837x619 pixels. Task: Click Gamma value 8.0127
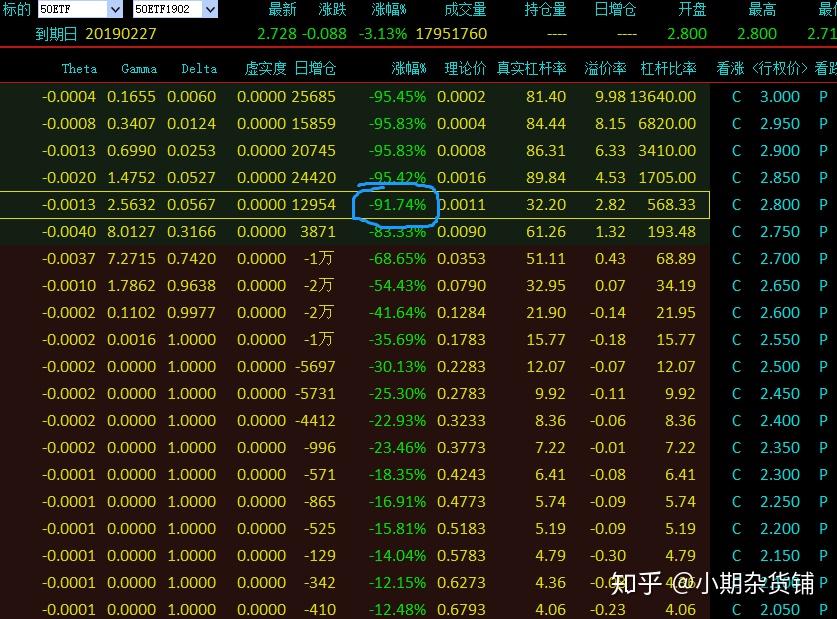(x=131, y=232)
